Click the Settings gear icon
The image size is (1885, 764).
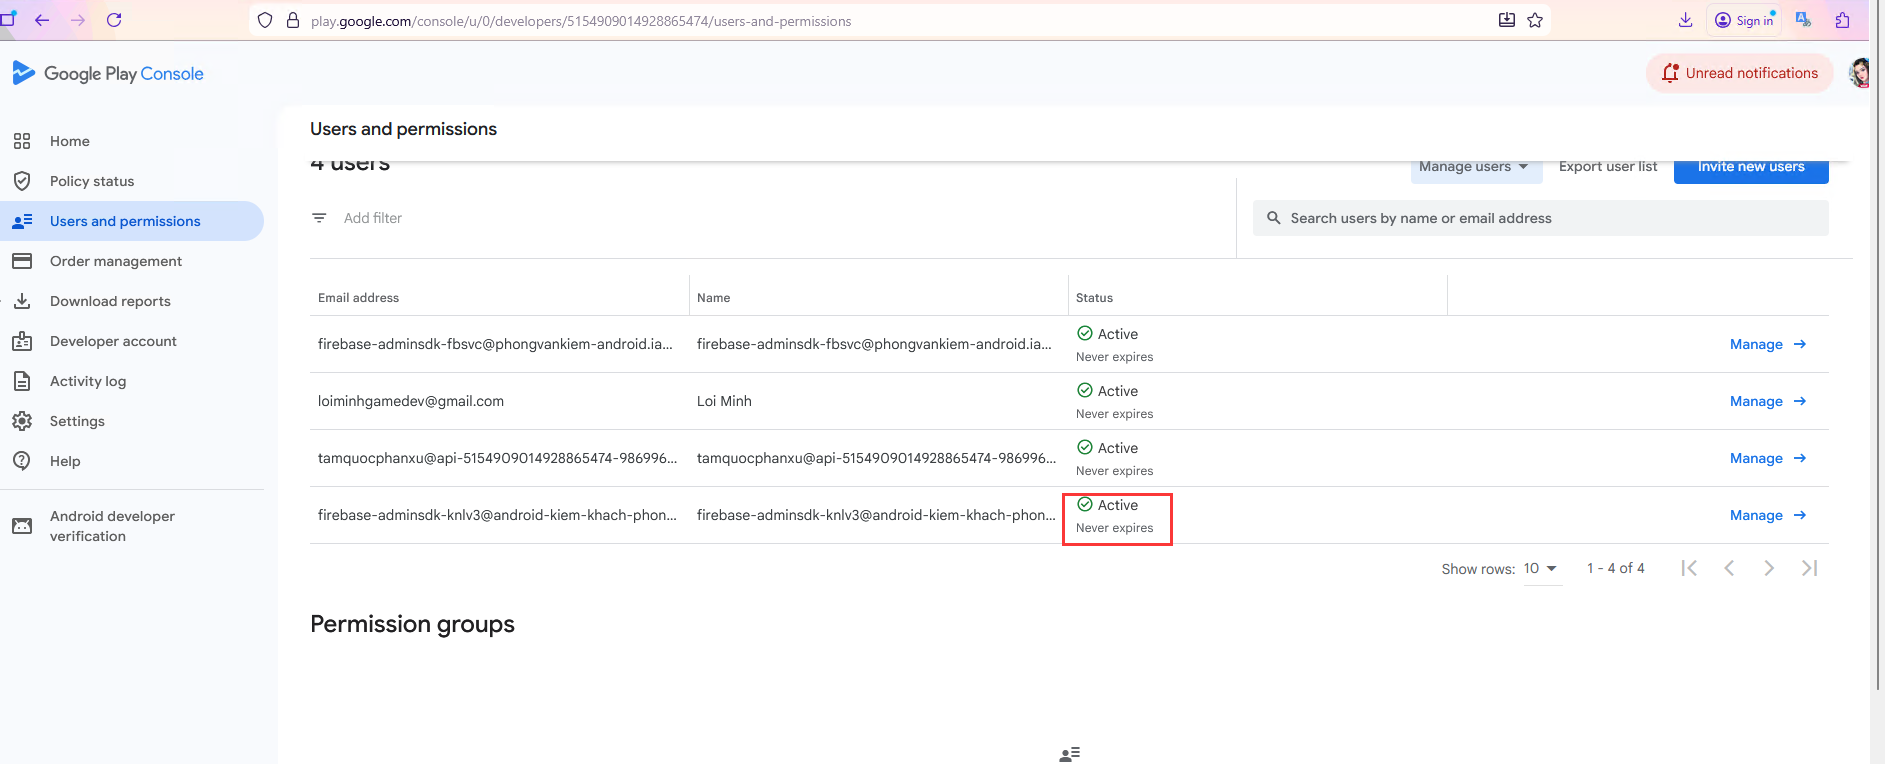click(x=22, y=421)
